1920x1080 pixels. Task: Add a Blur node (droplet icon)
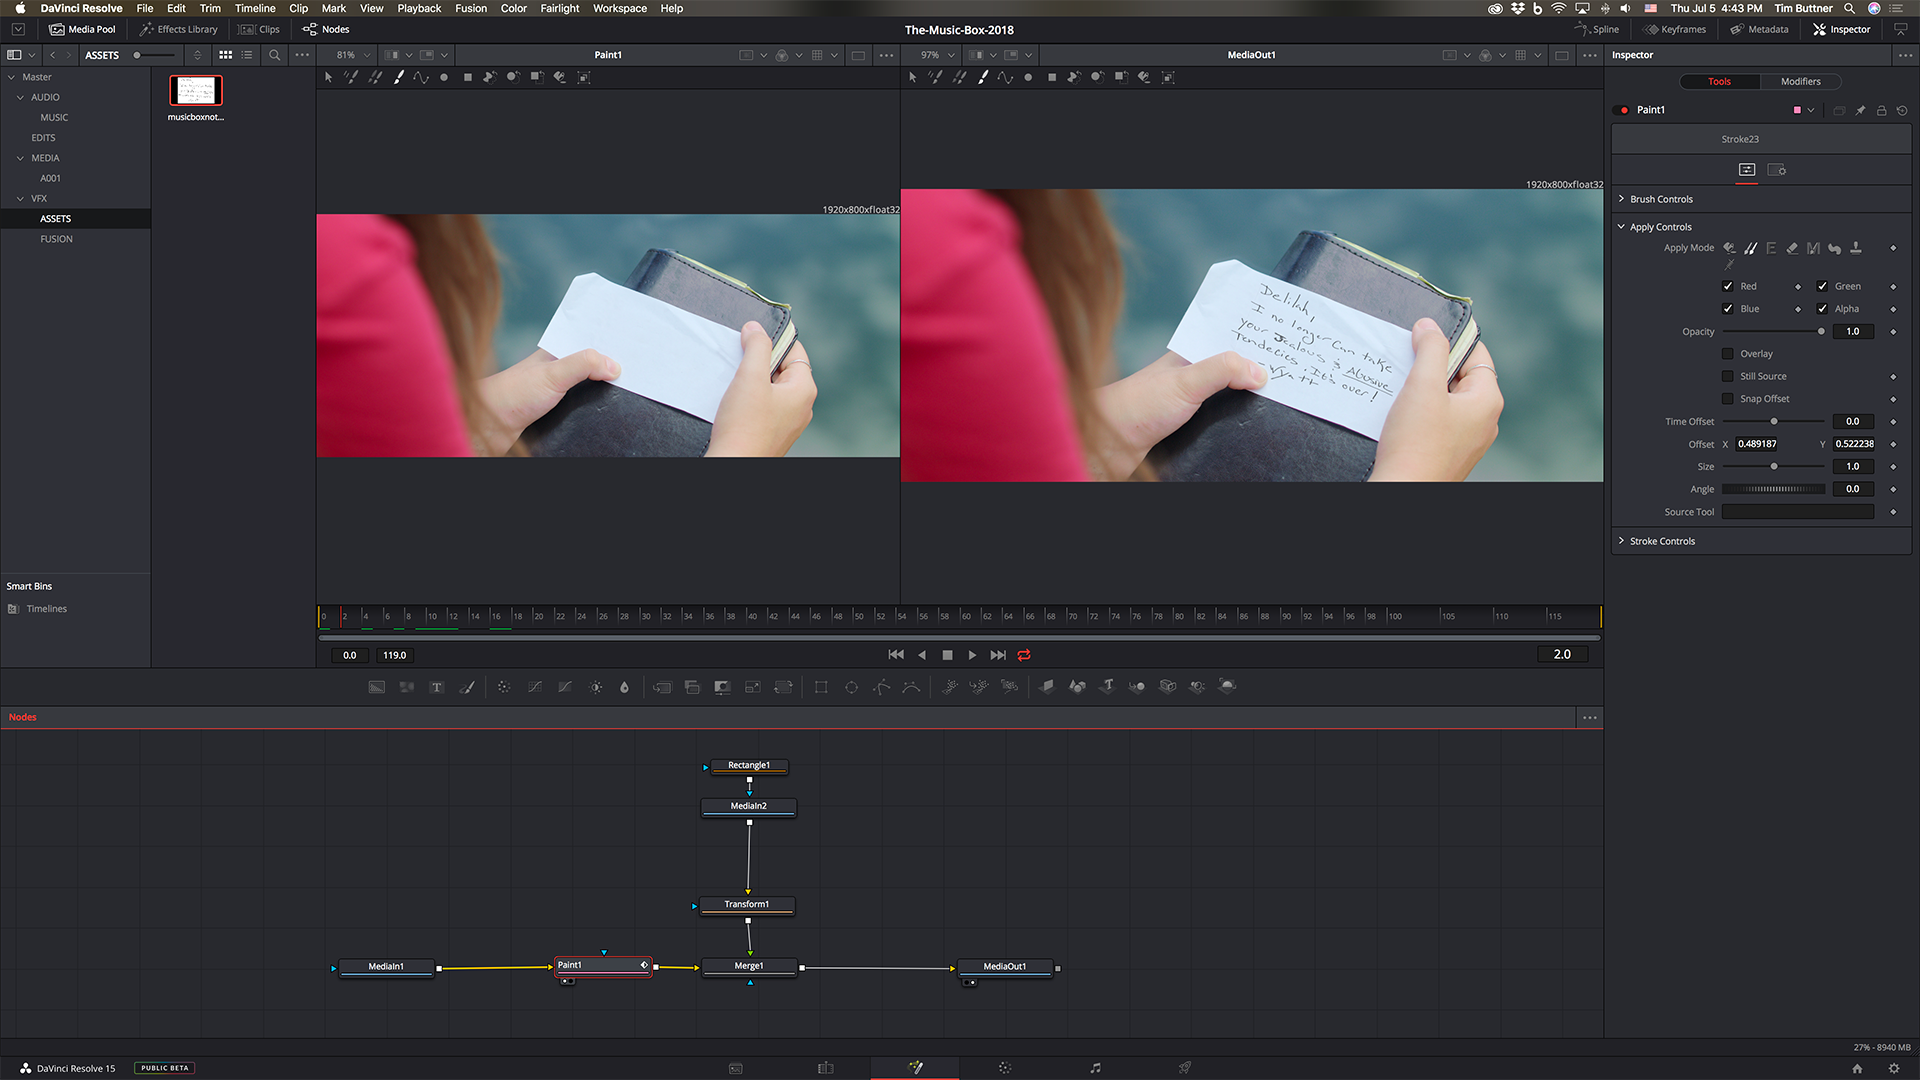pos(624,687)
